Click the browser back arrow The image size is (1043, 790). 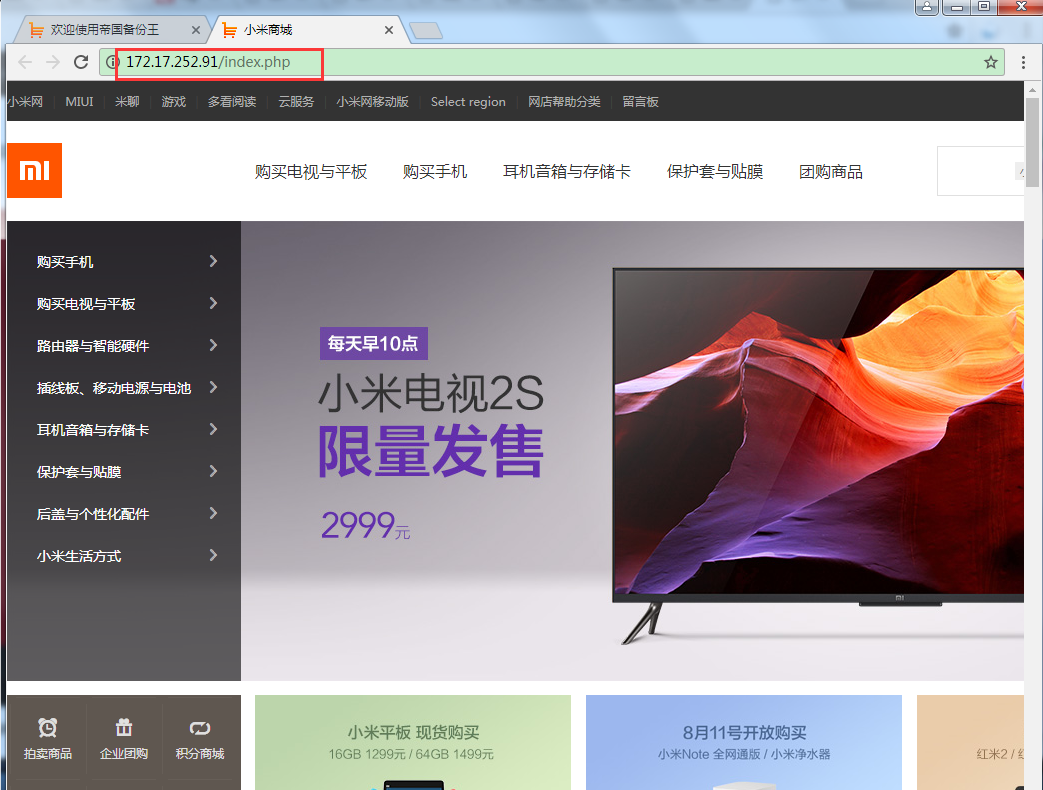(25, 62)
